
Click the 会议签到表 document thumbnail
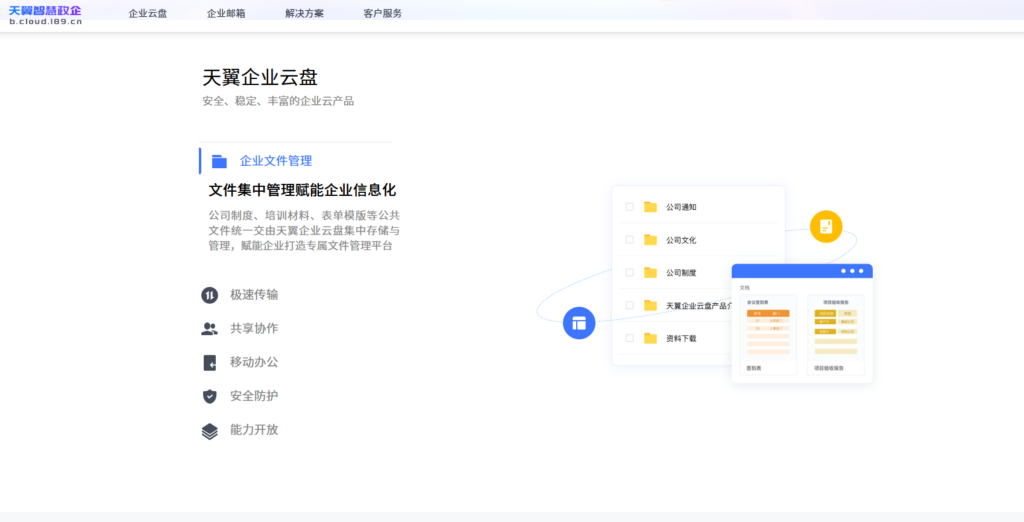tap(768, 334)
